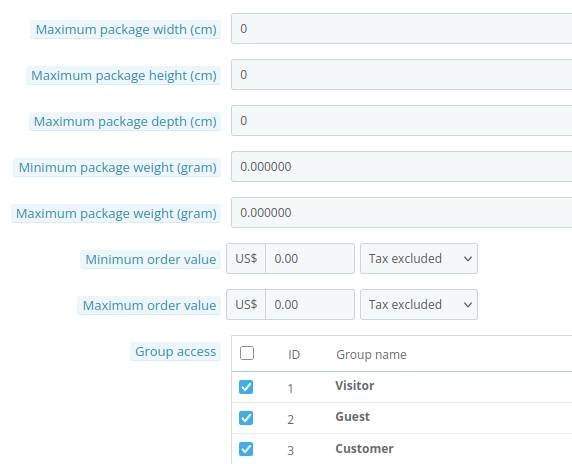The height and width of the screenshot is (464, 572).
Task: Click the Minimum order value label
Action: 151,260
